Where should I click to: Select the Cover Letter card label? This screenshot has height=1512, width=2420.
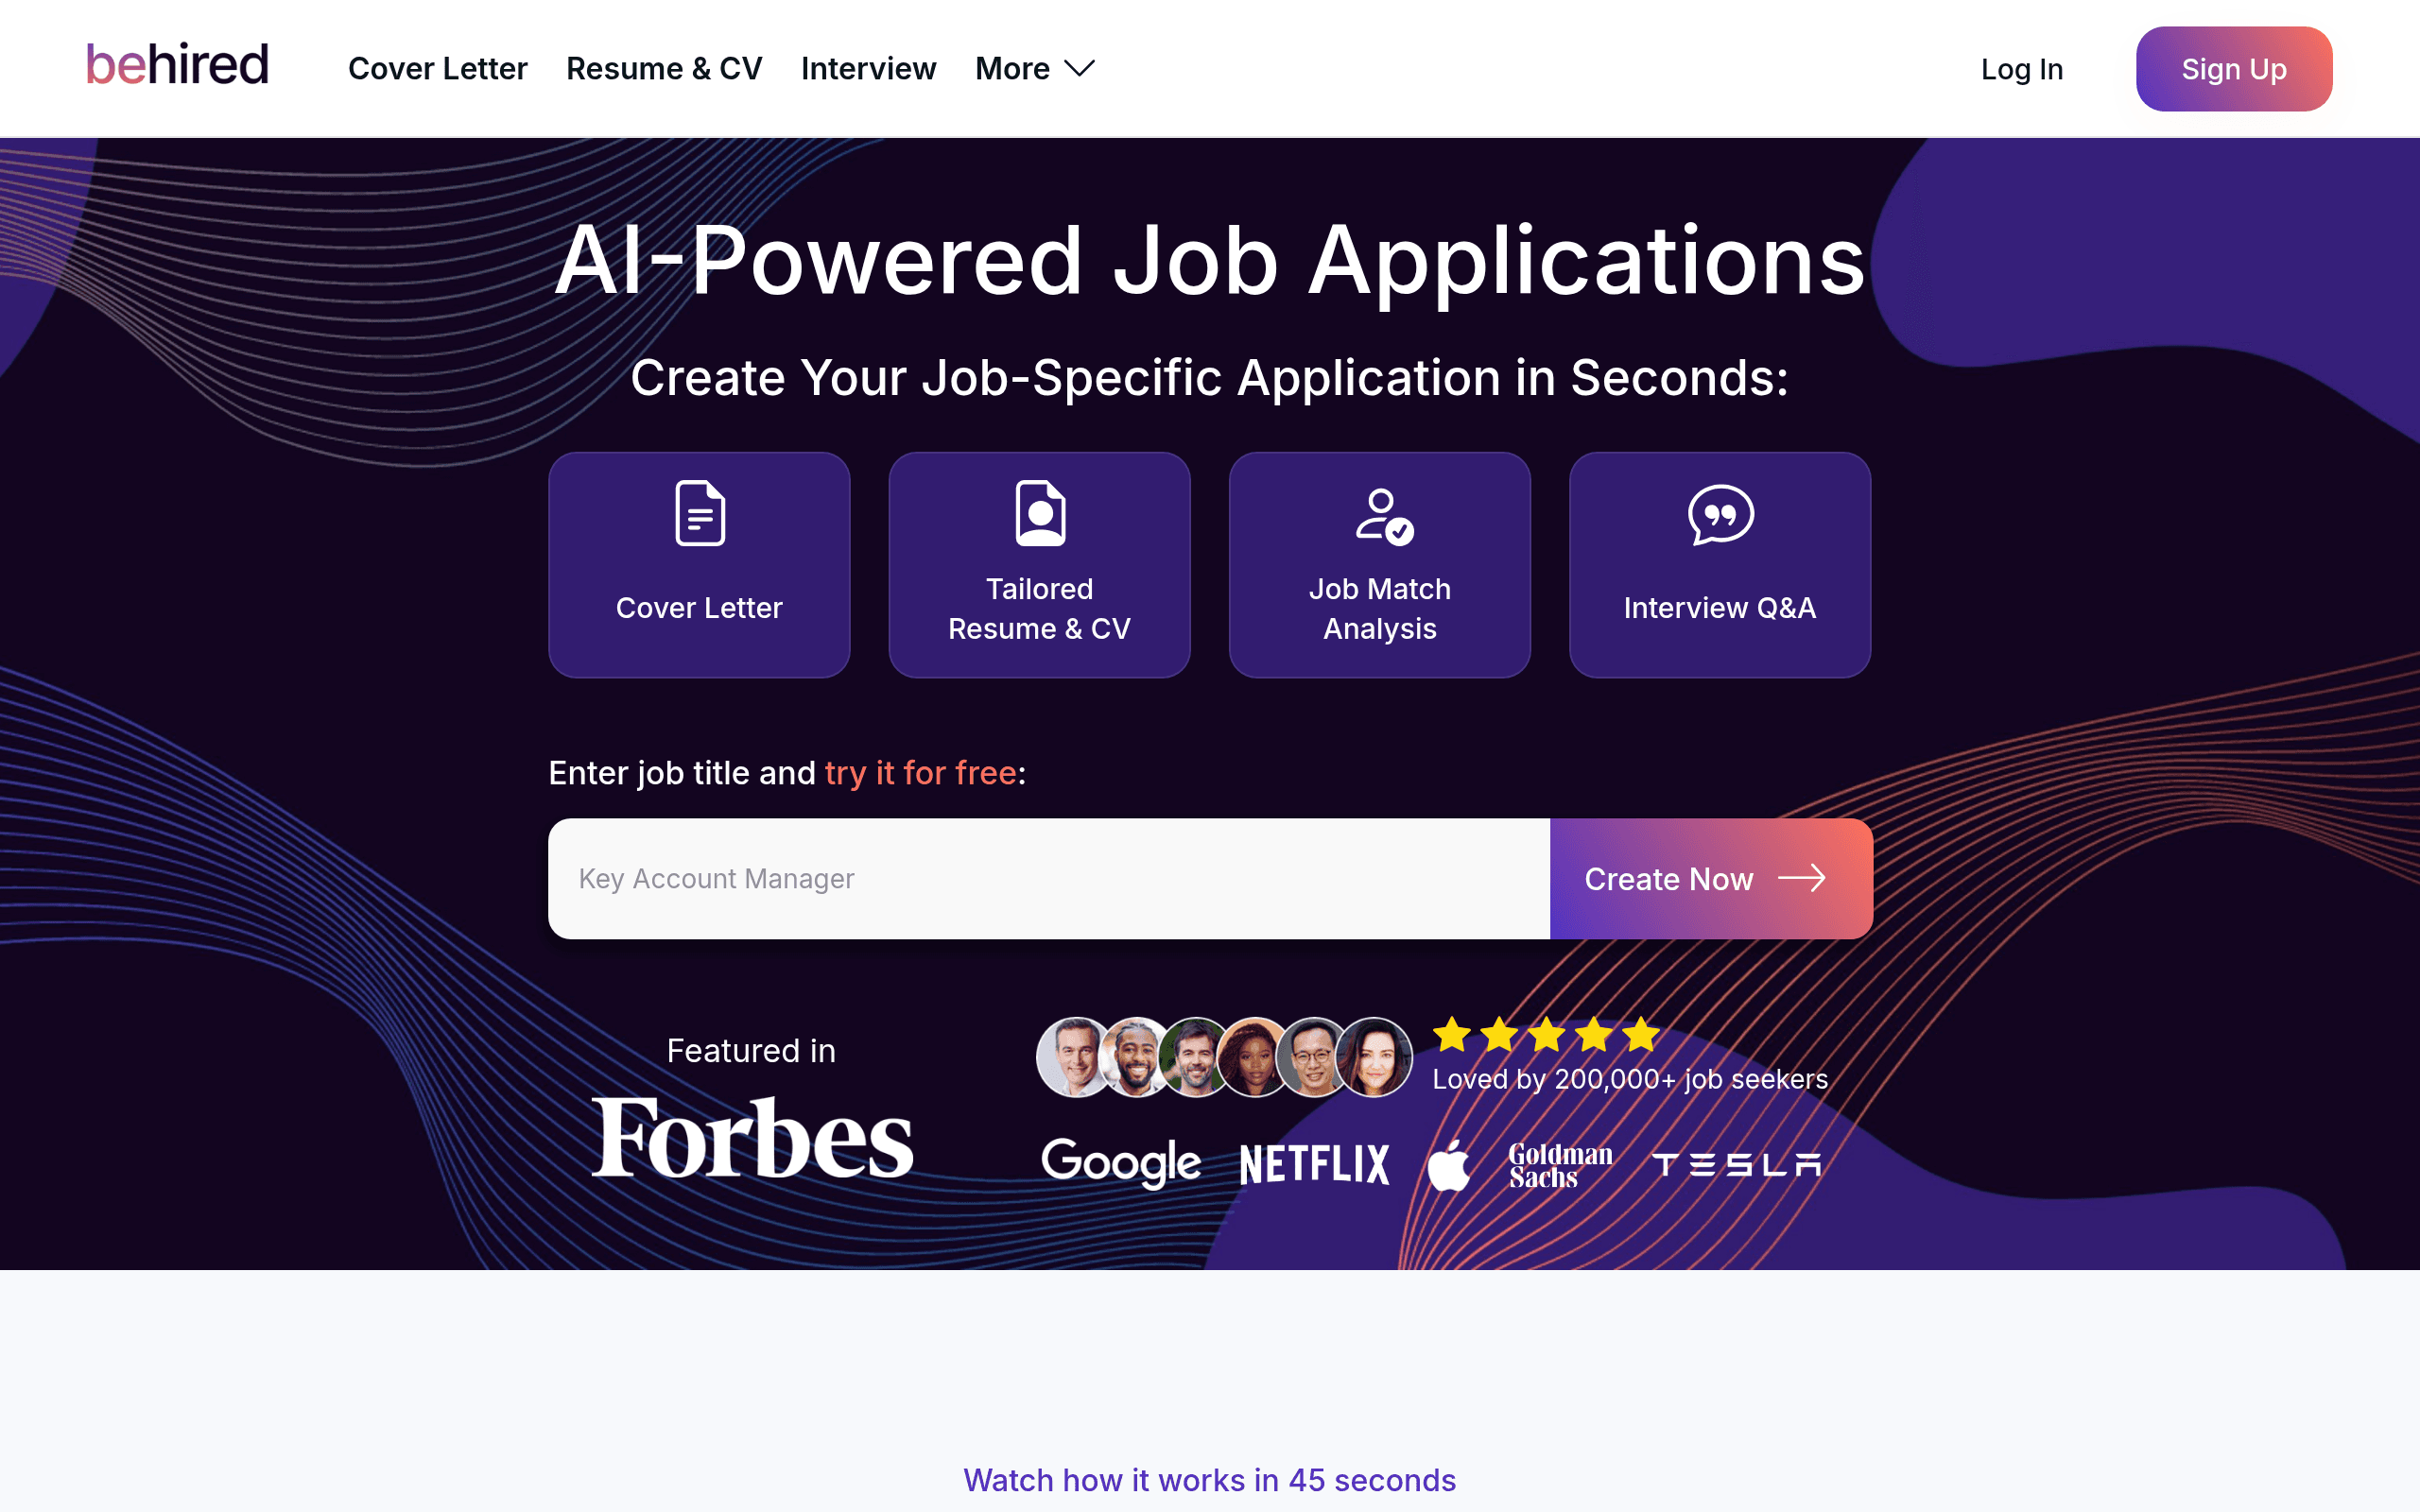tap(699, 608)
